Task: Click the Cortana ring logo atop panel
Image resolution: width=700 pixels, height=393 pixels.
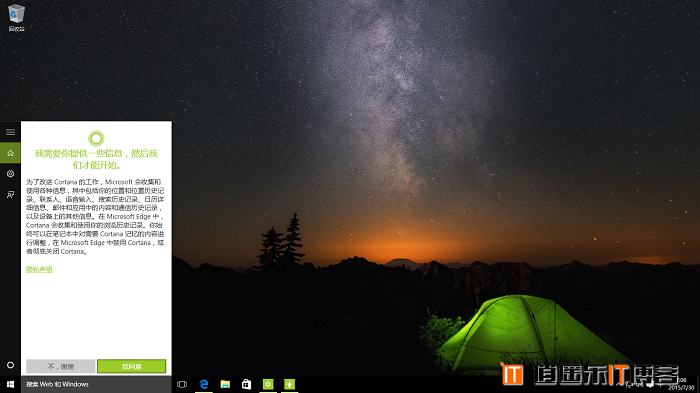Action: pos(96,138)
